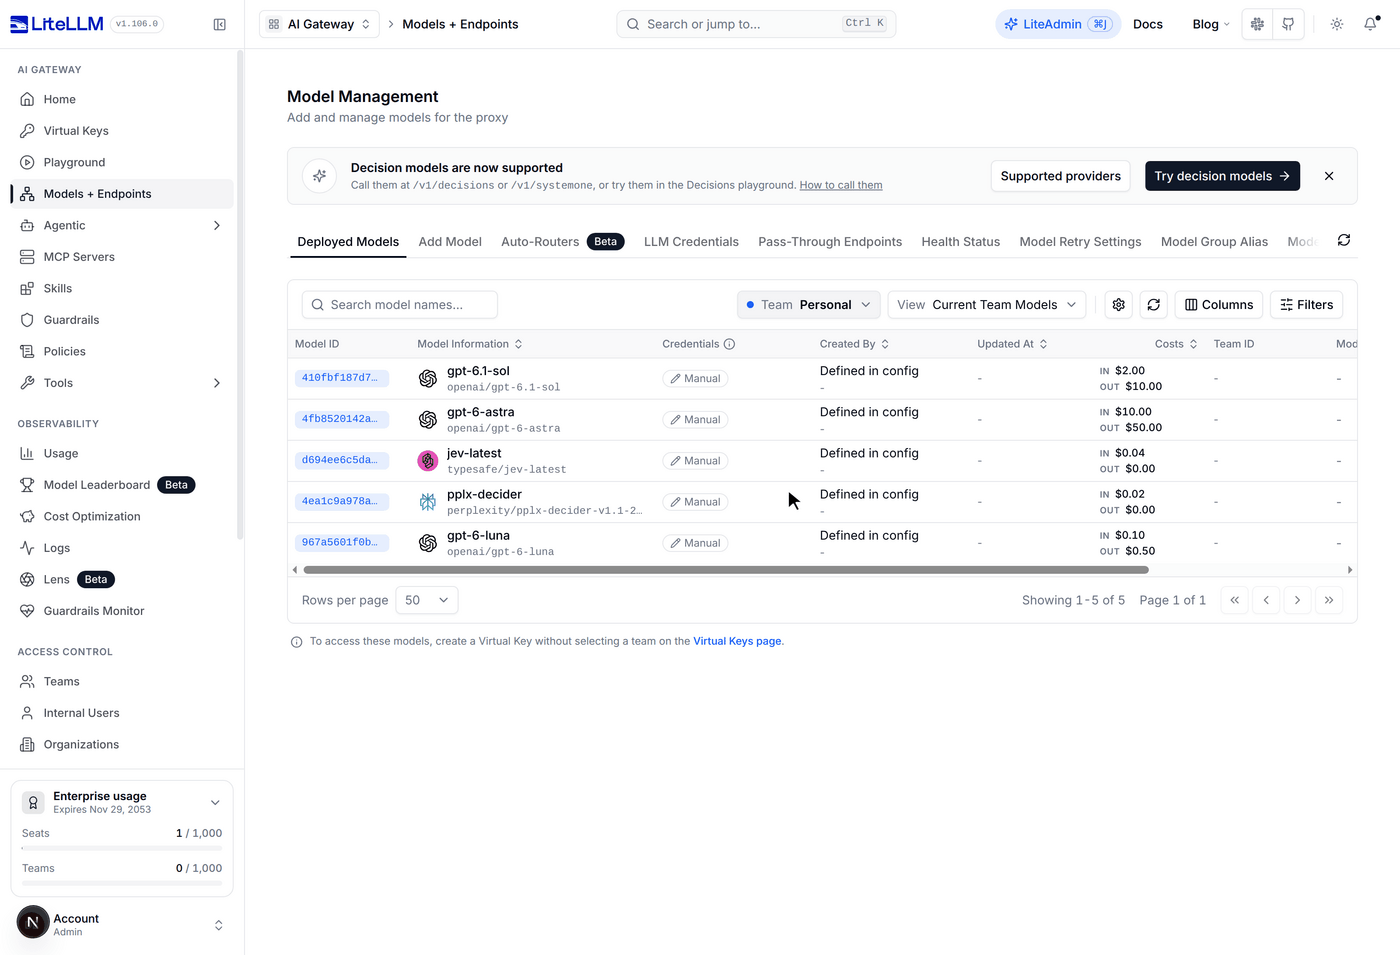
Task: Open the Health Status tab
Action: tap(961, 242)
